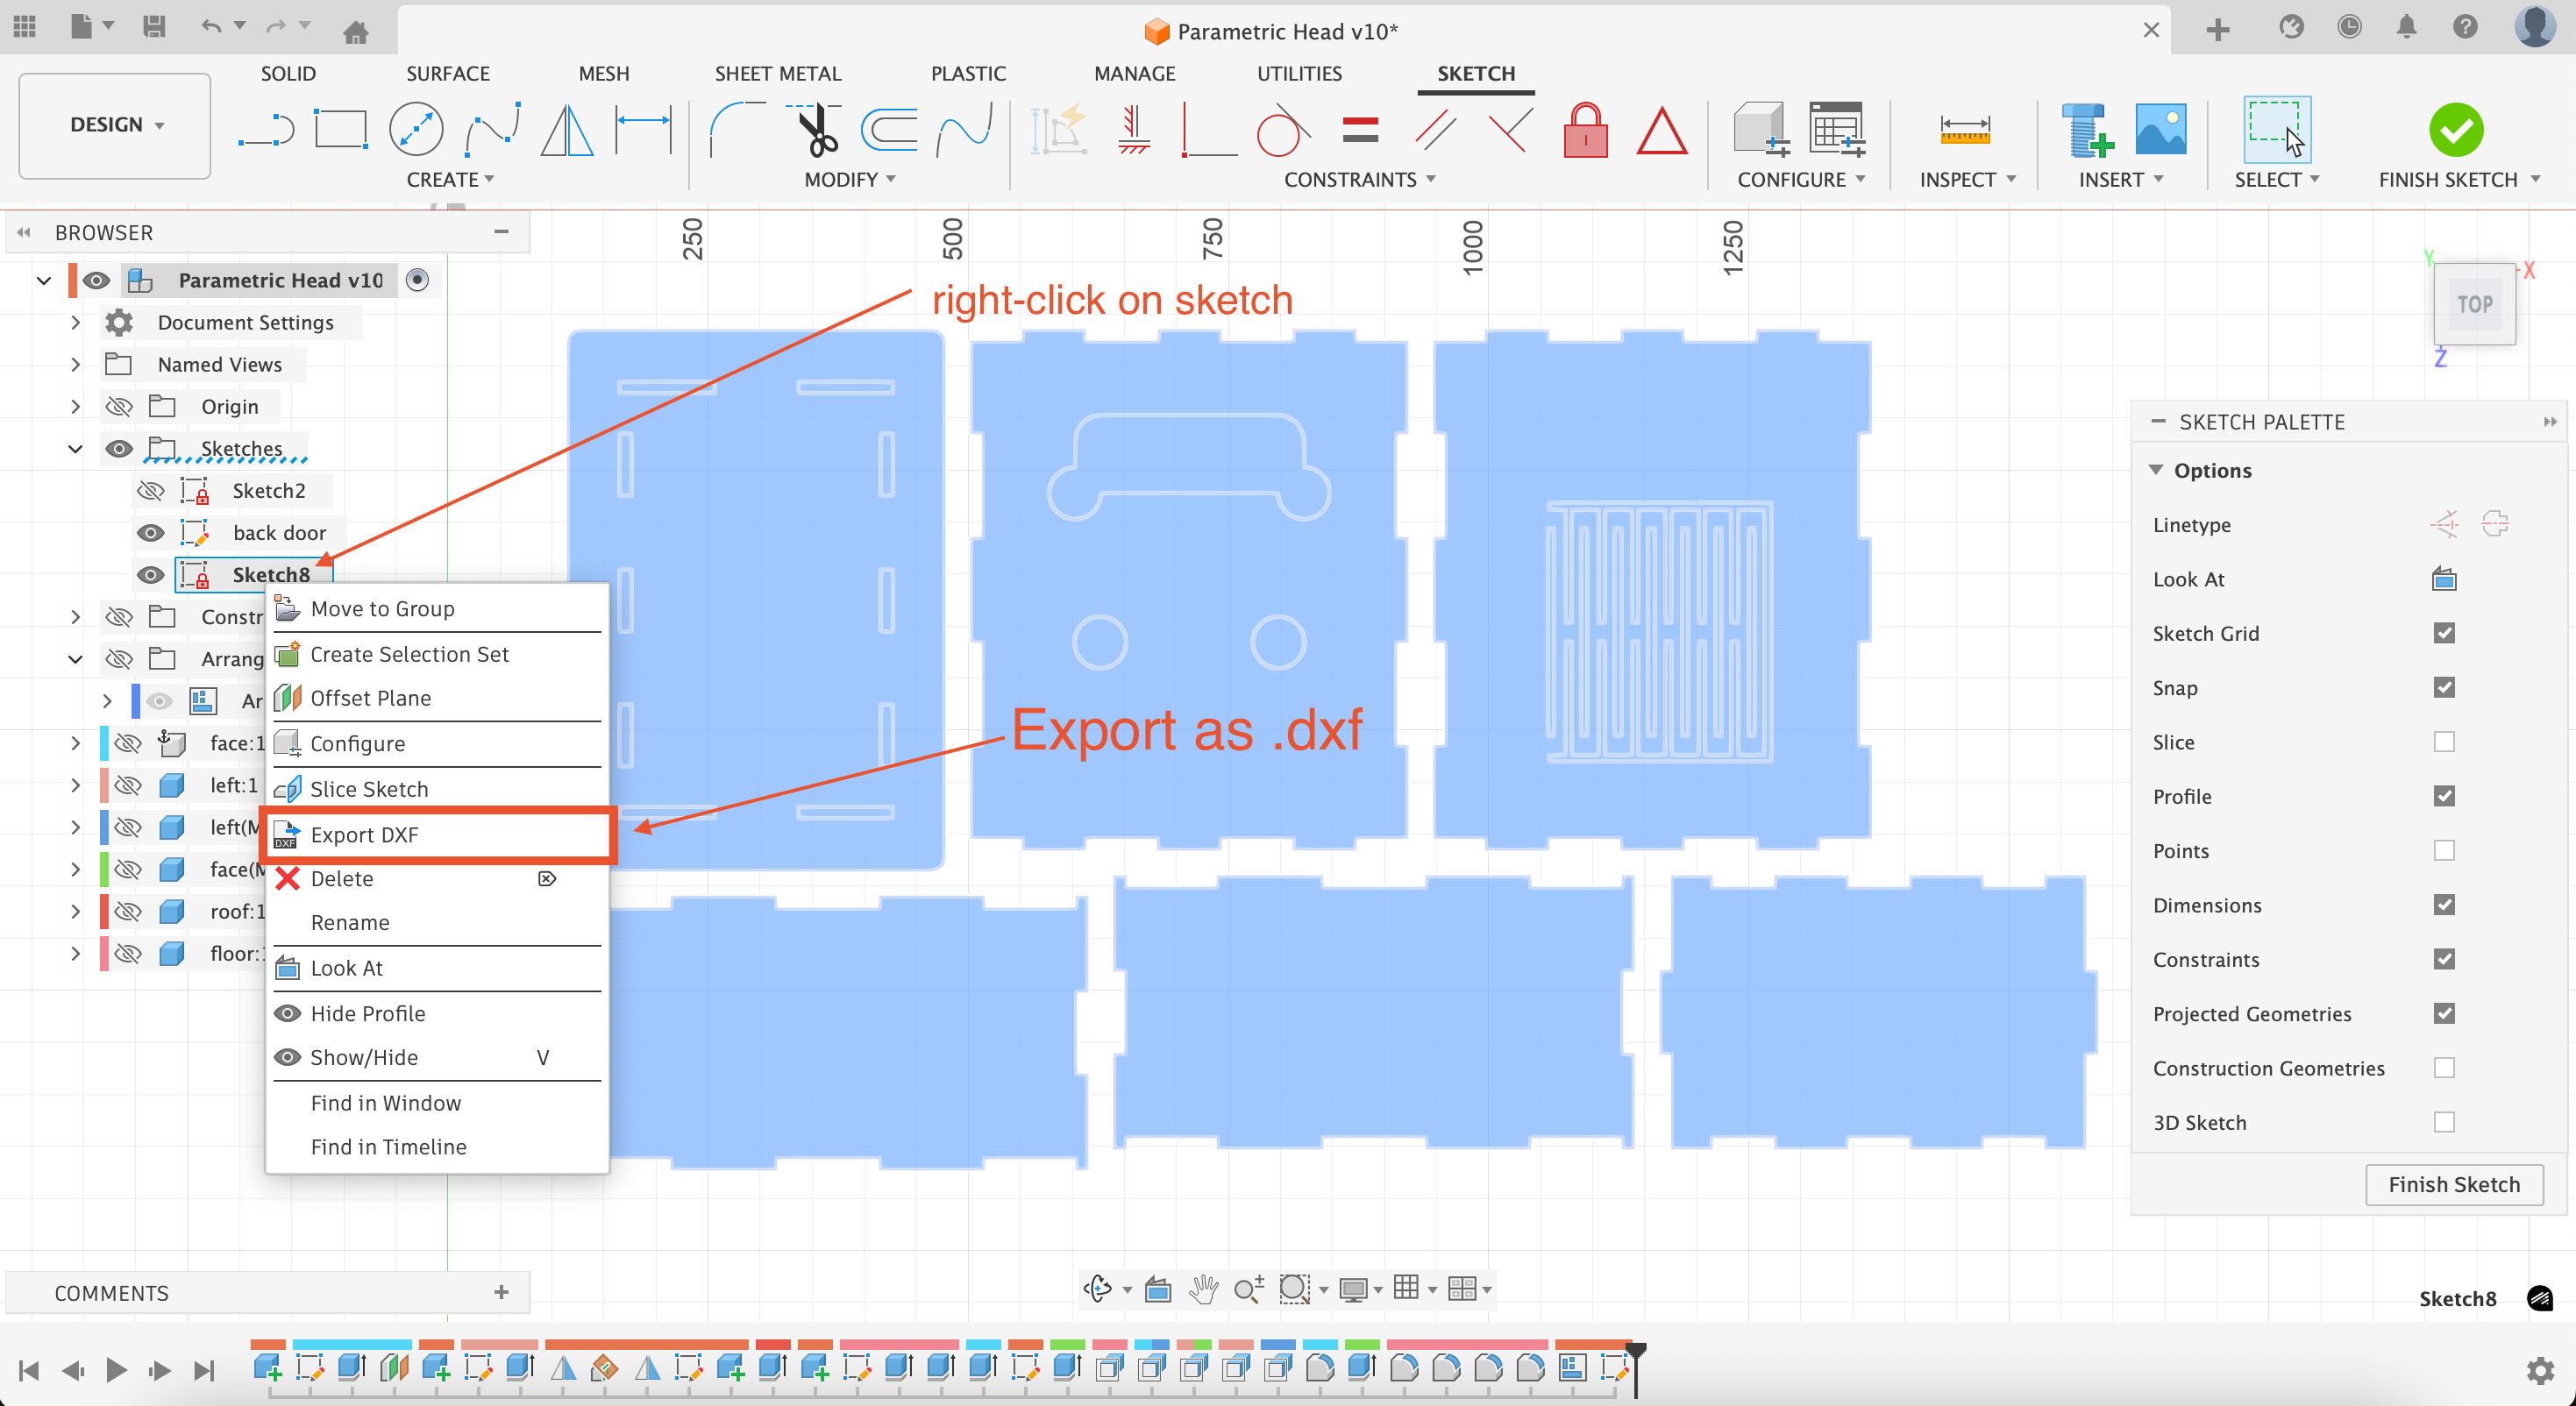The height and width of the screenshot is (1406, 2576).
Task: Select the Mirror tool icon
Action: pos(567,131)
